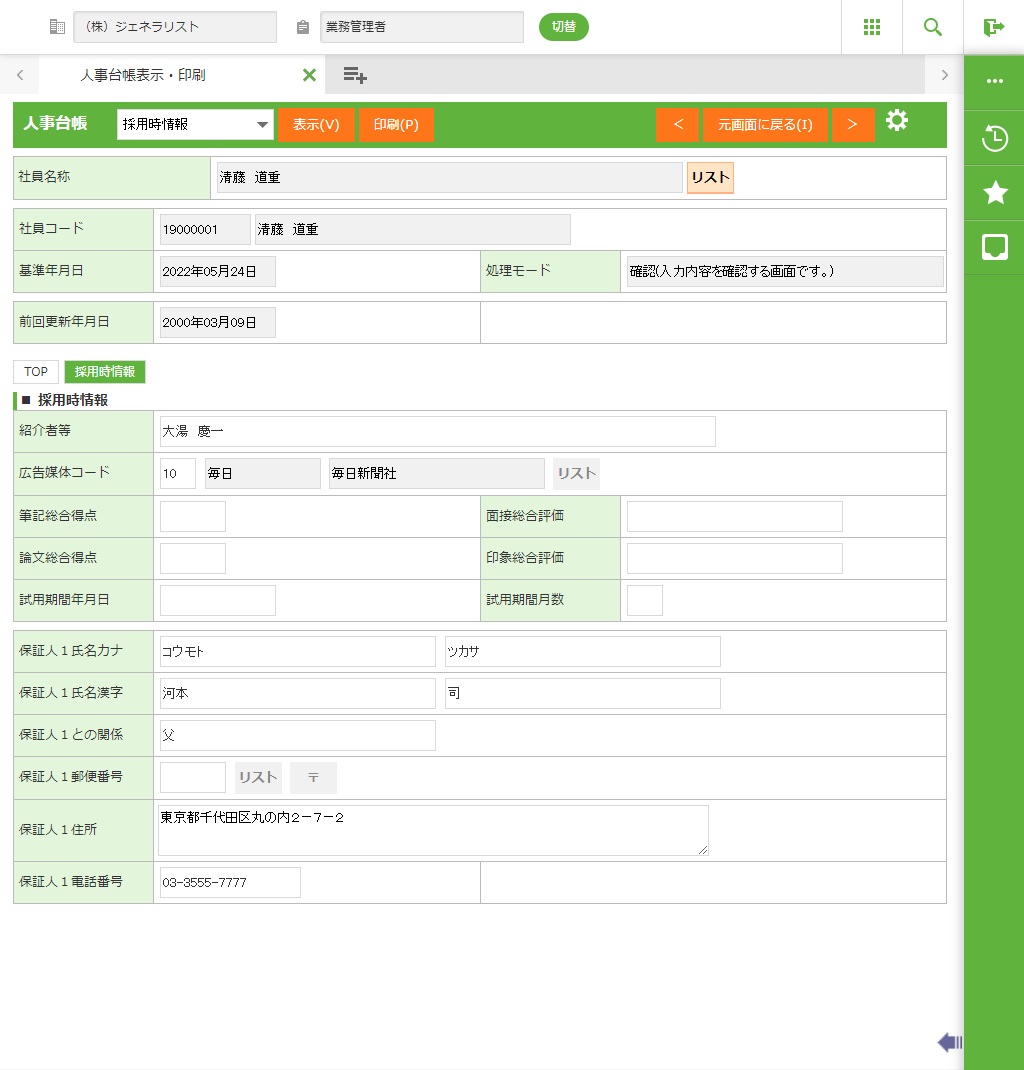Go to next record with > button

tap(853, 125)
